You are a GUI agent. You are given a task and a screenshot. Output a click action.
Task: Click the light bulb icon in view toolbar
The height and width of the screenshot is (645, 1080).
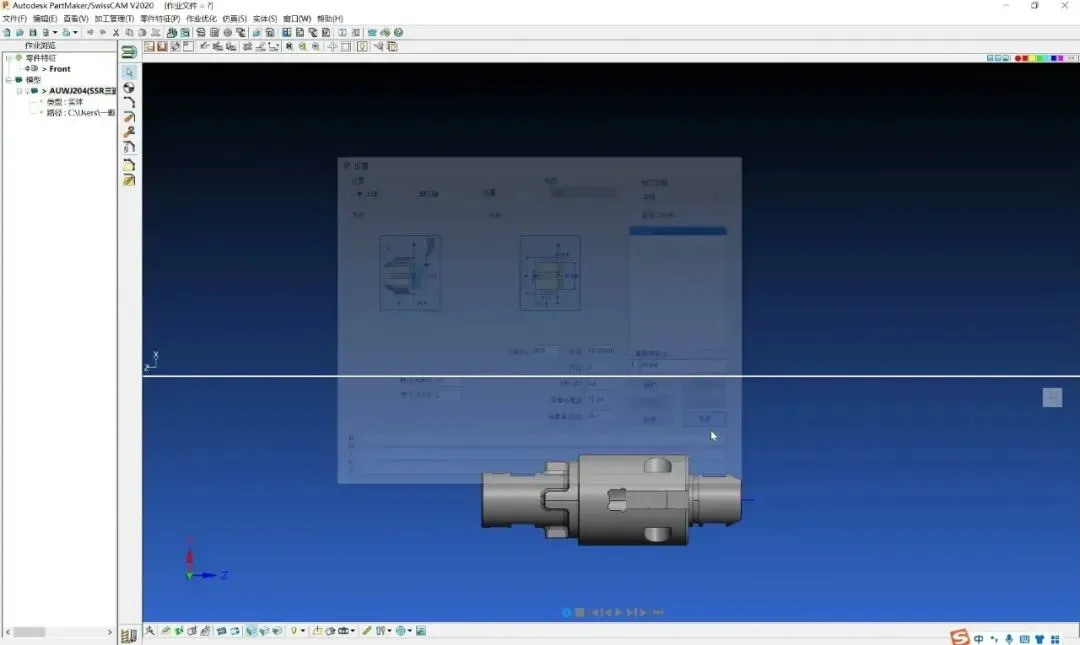[x=362, y=47]
